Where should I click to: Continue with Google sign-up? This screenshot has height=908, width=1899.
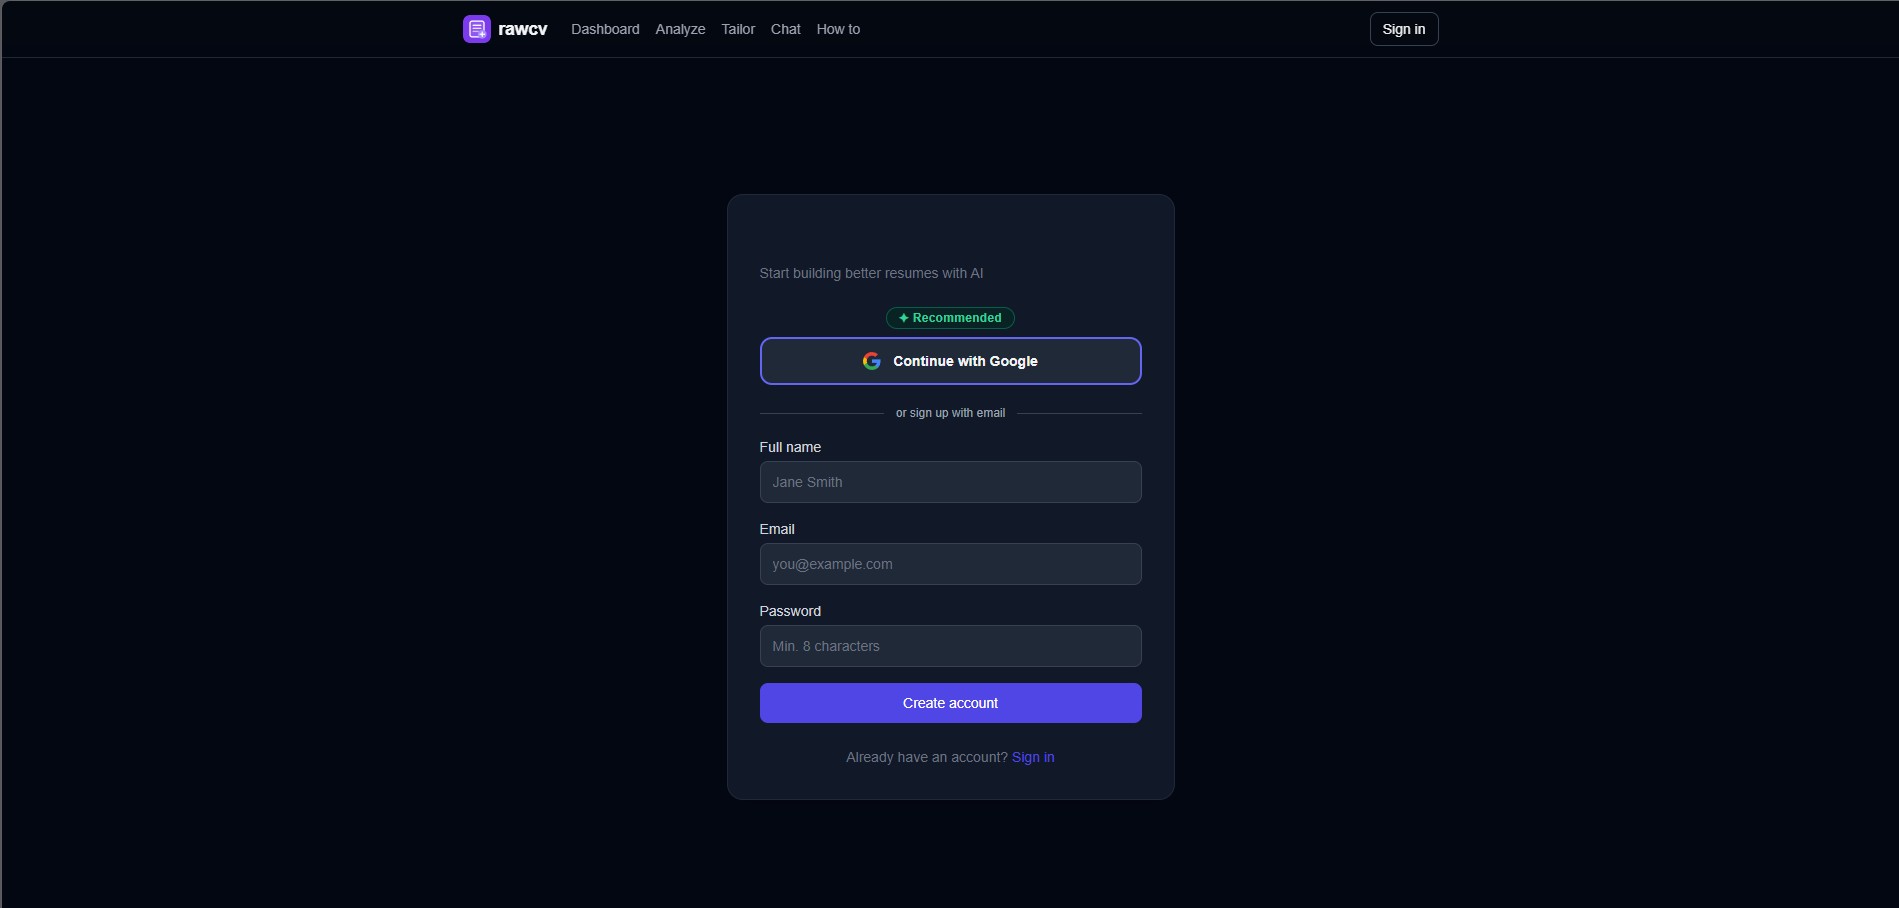(950, 361)
